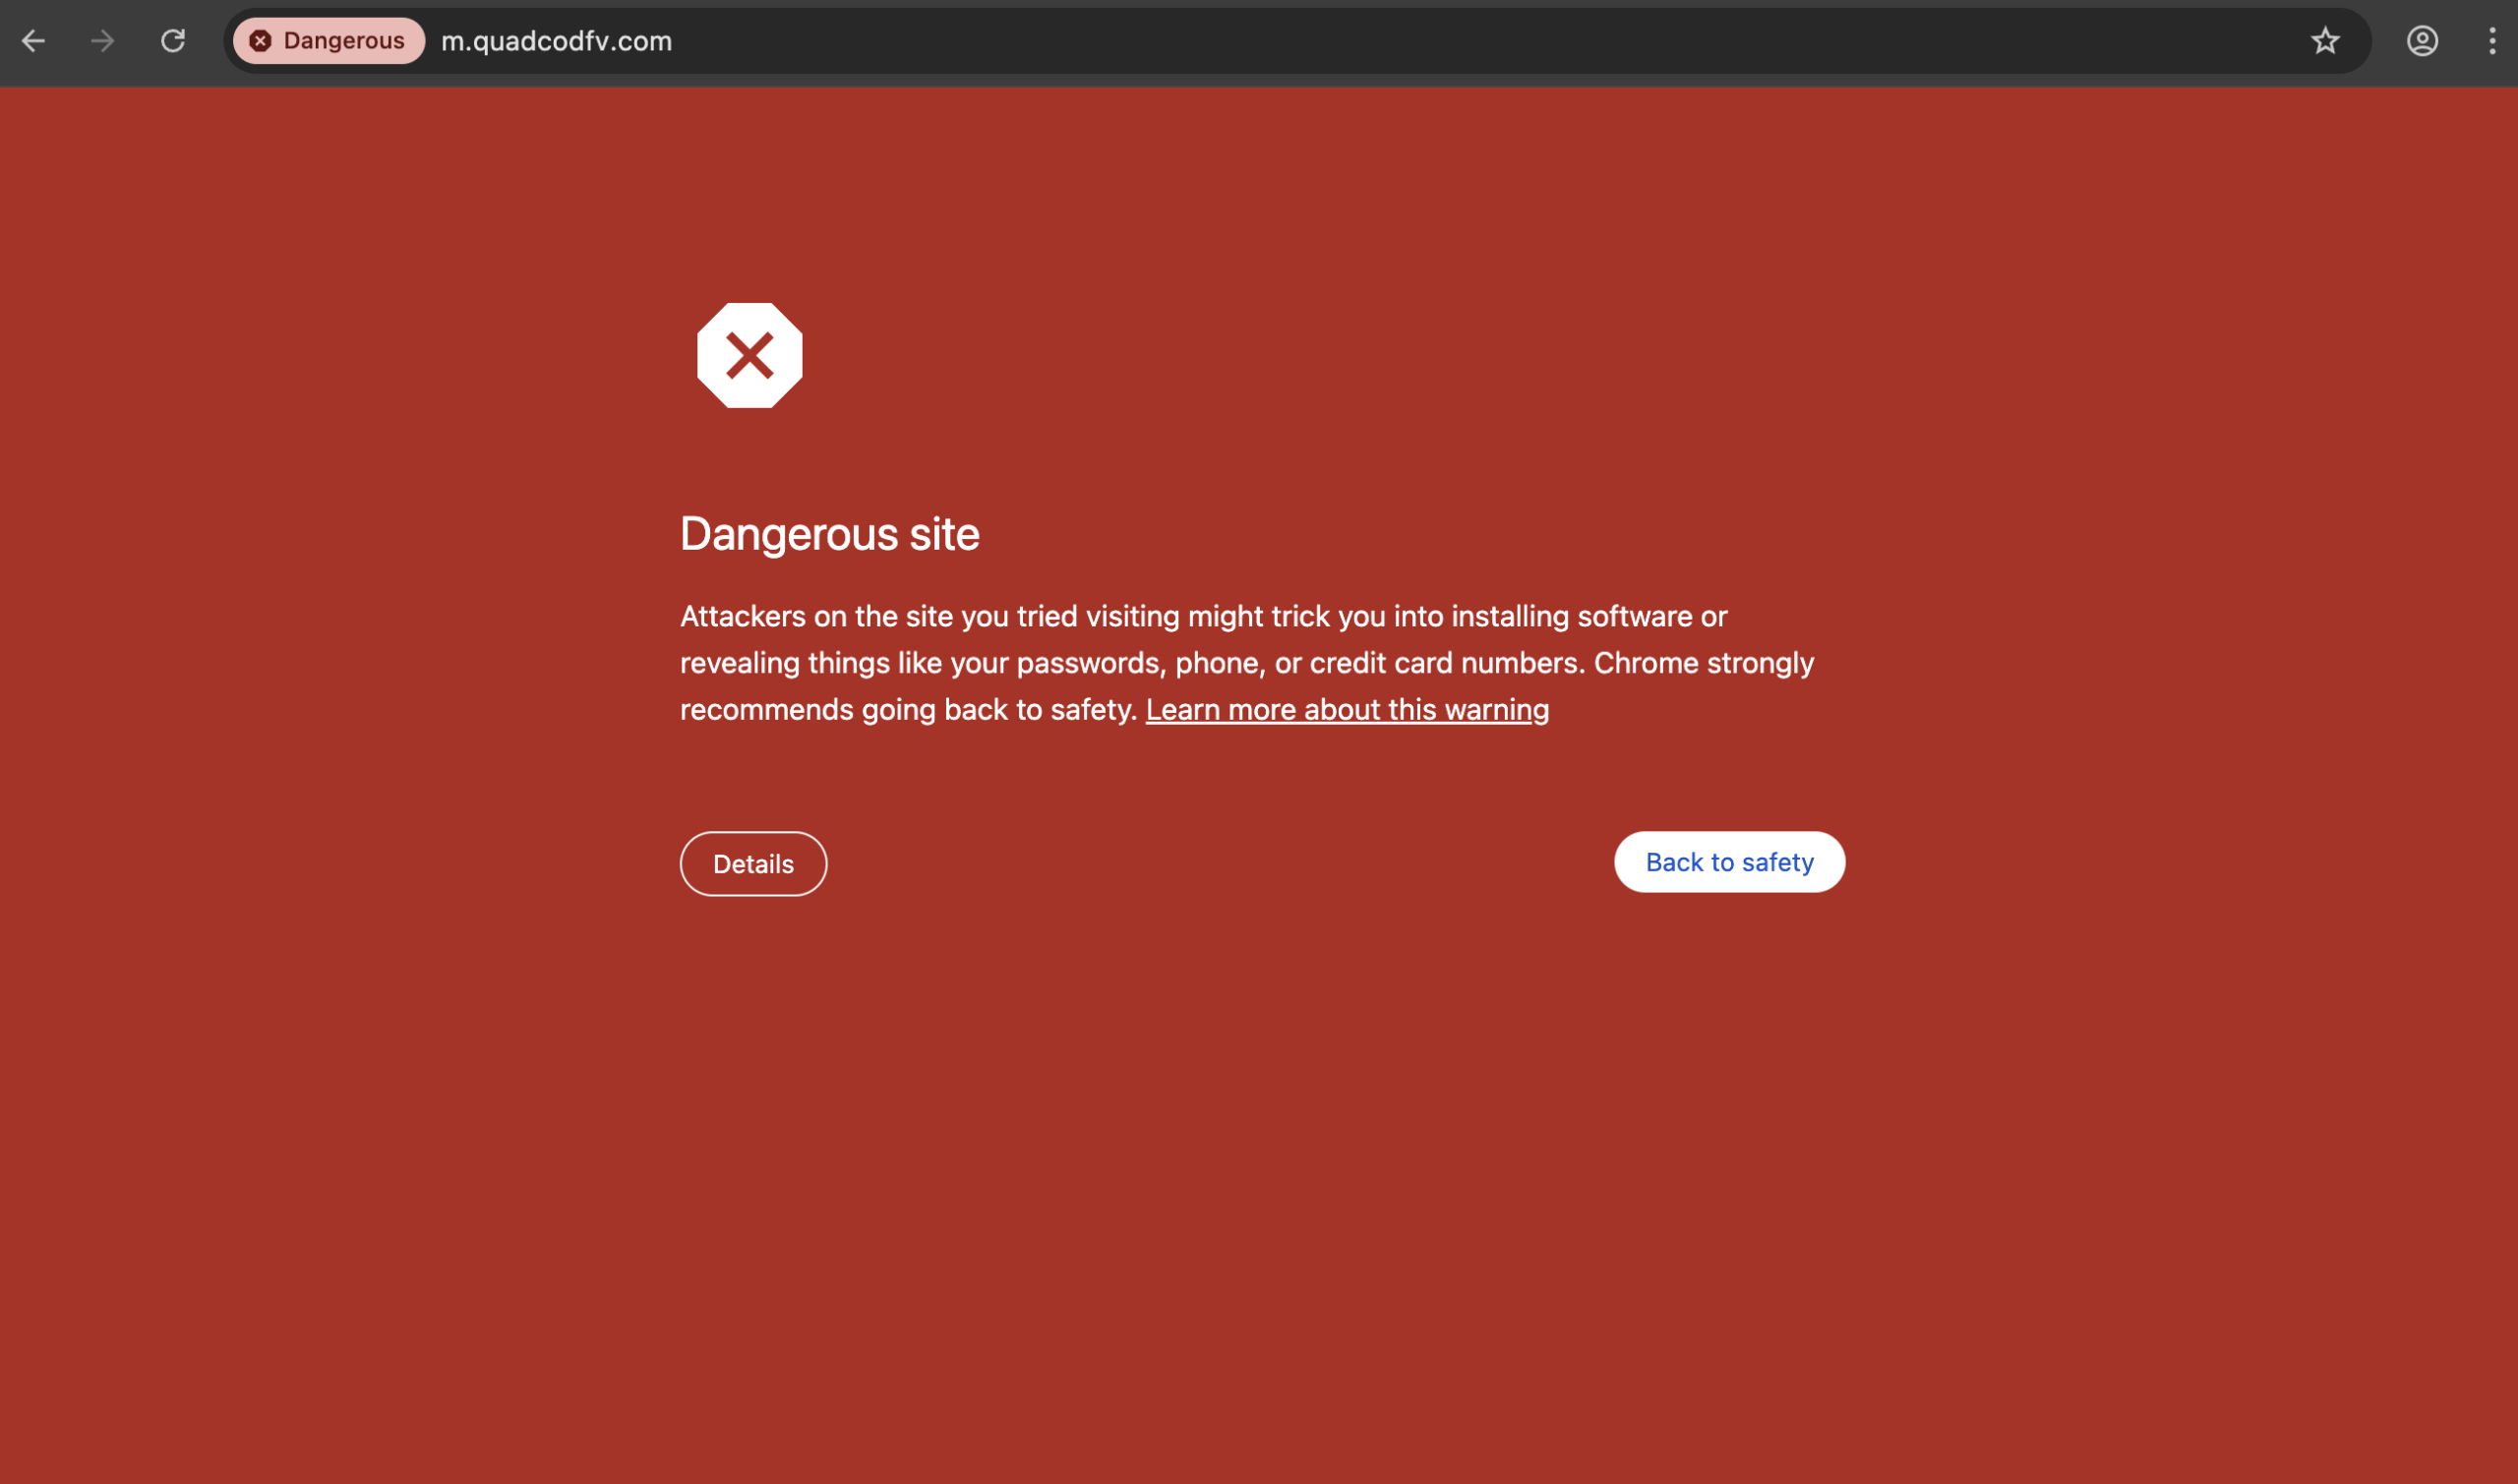Bookmark this page using the star icon
Screen dimensions: 2518x1484
(x=2324, y=41)
